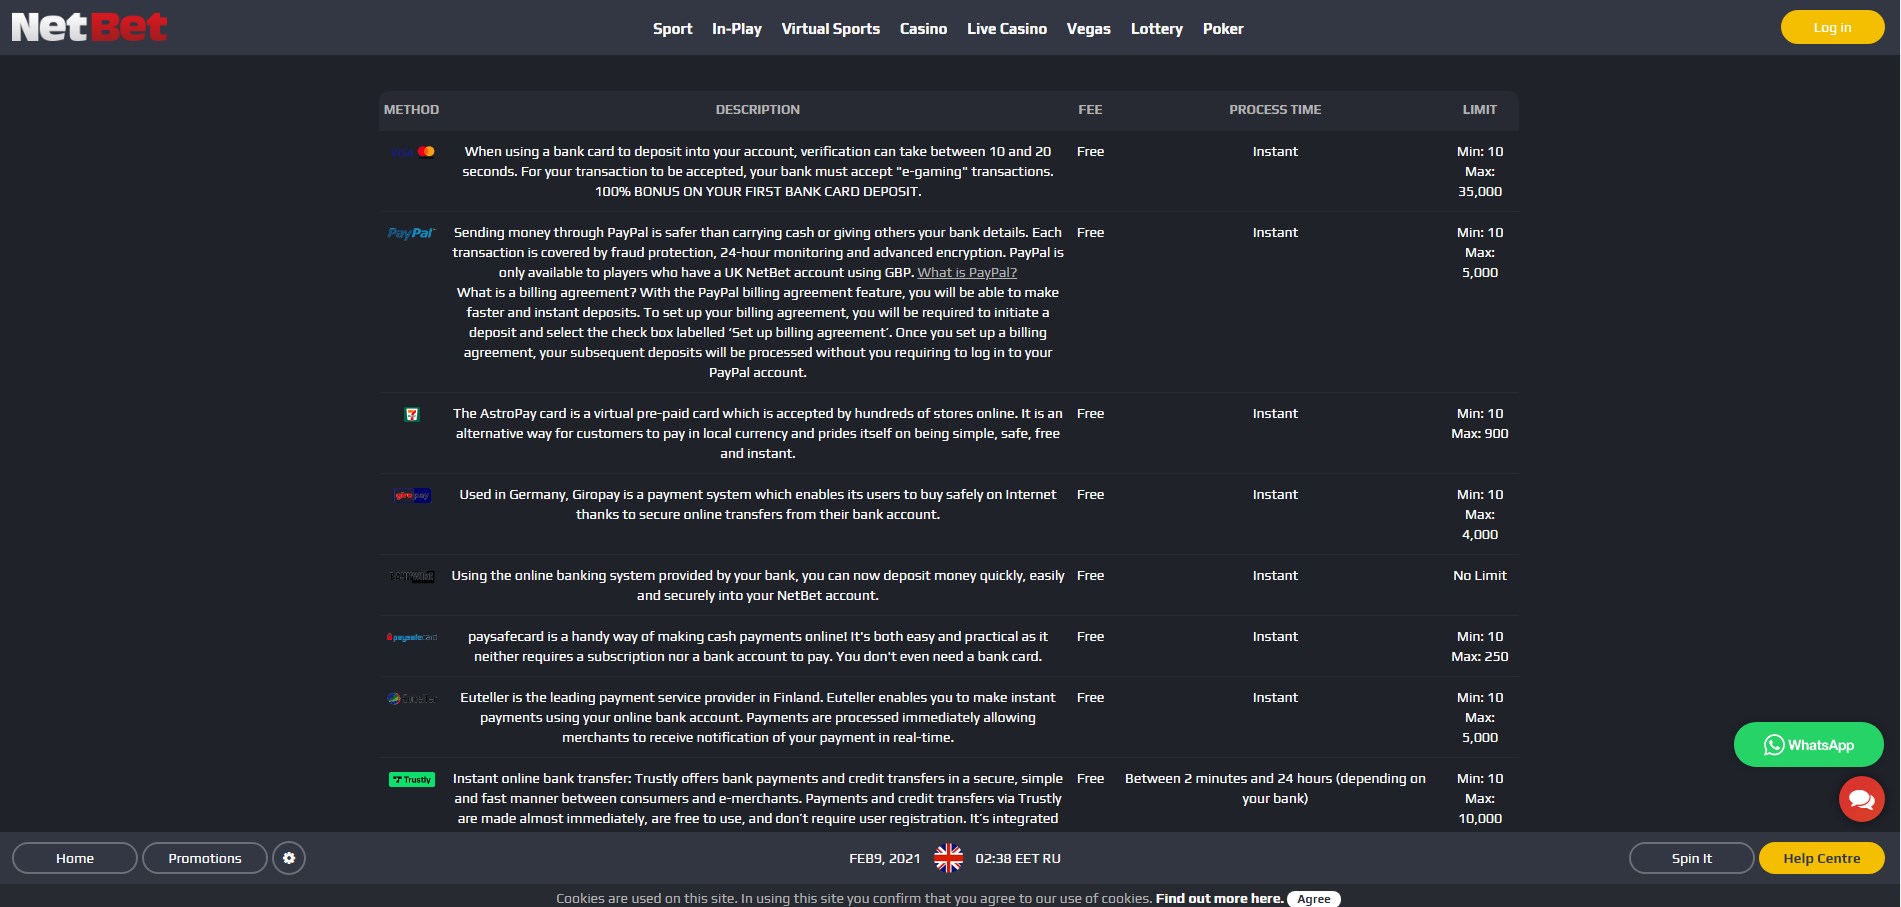1901x907 pixels.
Task: Open the WhatsApp chat button
Action: click(1809, 745)
